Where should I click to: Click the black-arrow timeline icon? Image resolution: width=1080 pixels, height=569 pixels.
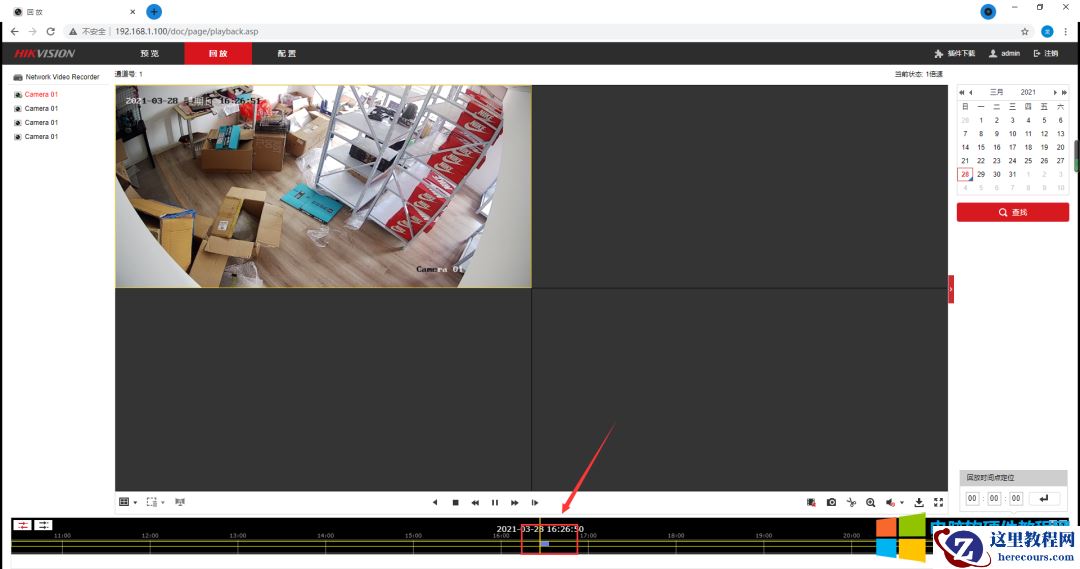coord(43,525)
